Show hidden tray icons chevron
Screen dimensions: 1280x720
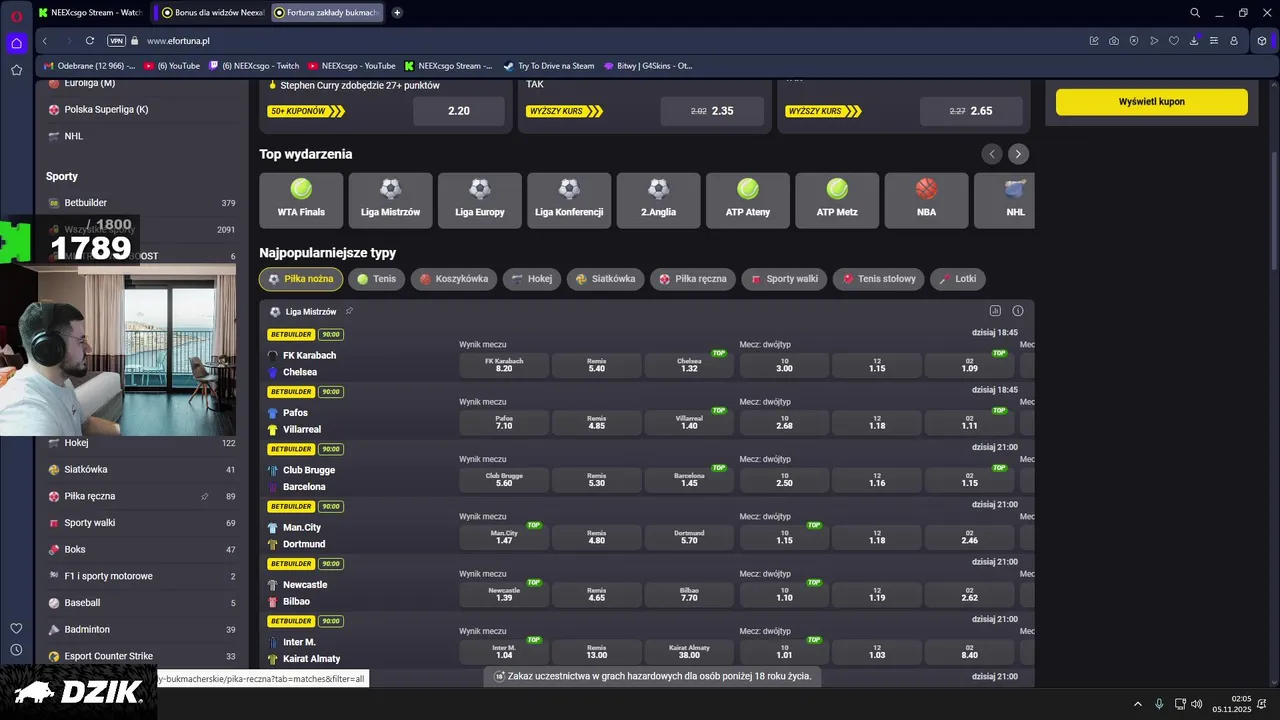(1138, 704)
